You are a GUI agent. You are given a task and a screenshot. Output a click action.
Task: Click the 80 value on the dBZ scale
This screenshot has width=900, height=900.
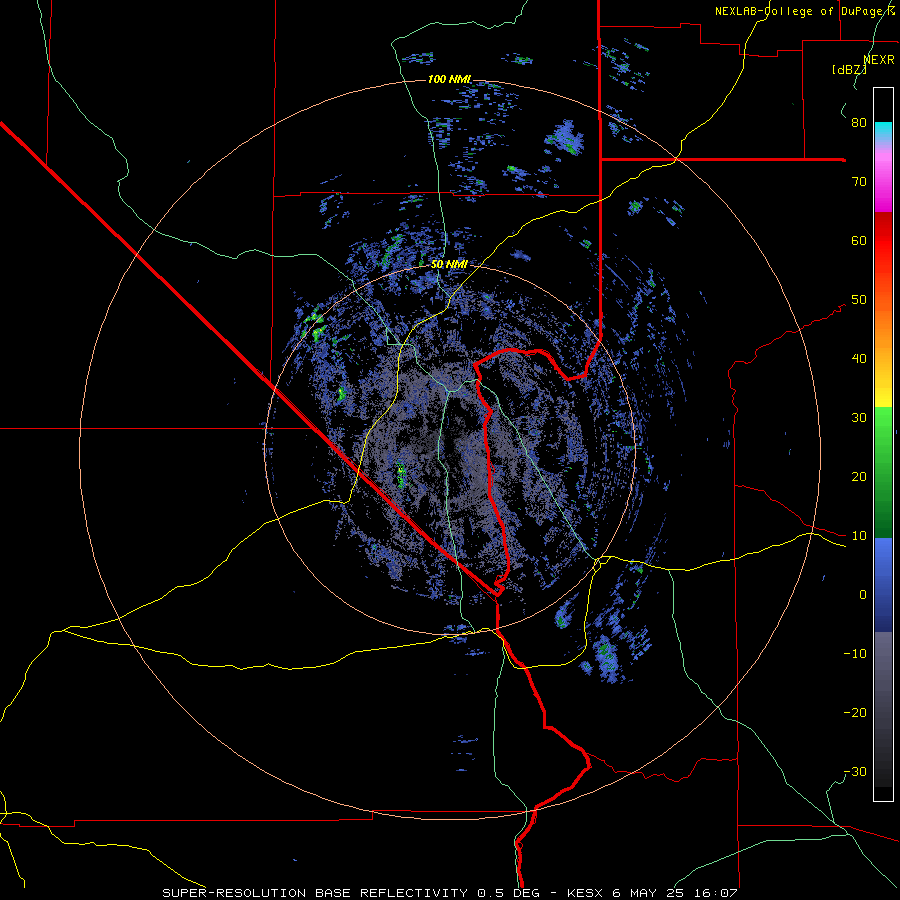tap(859, 123)
